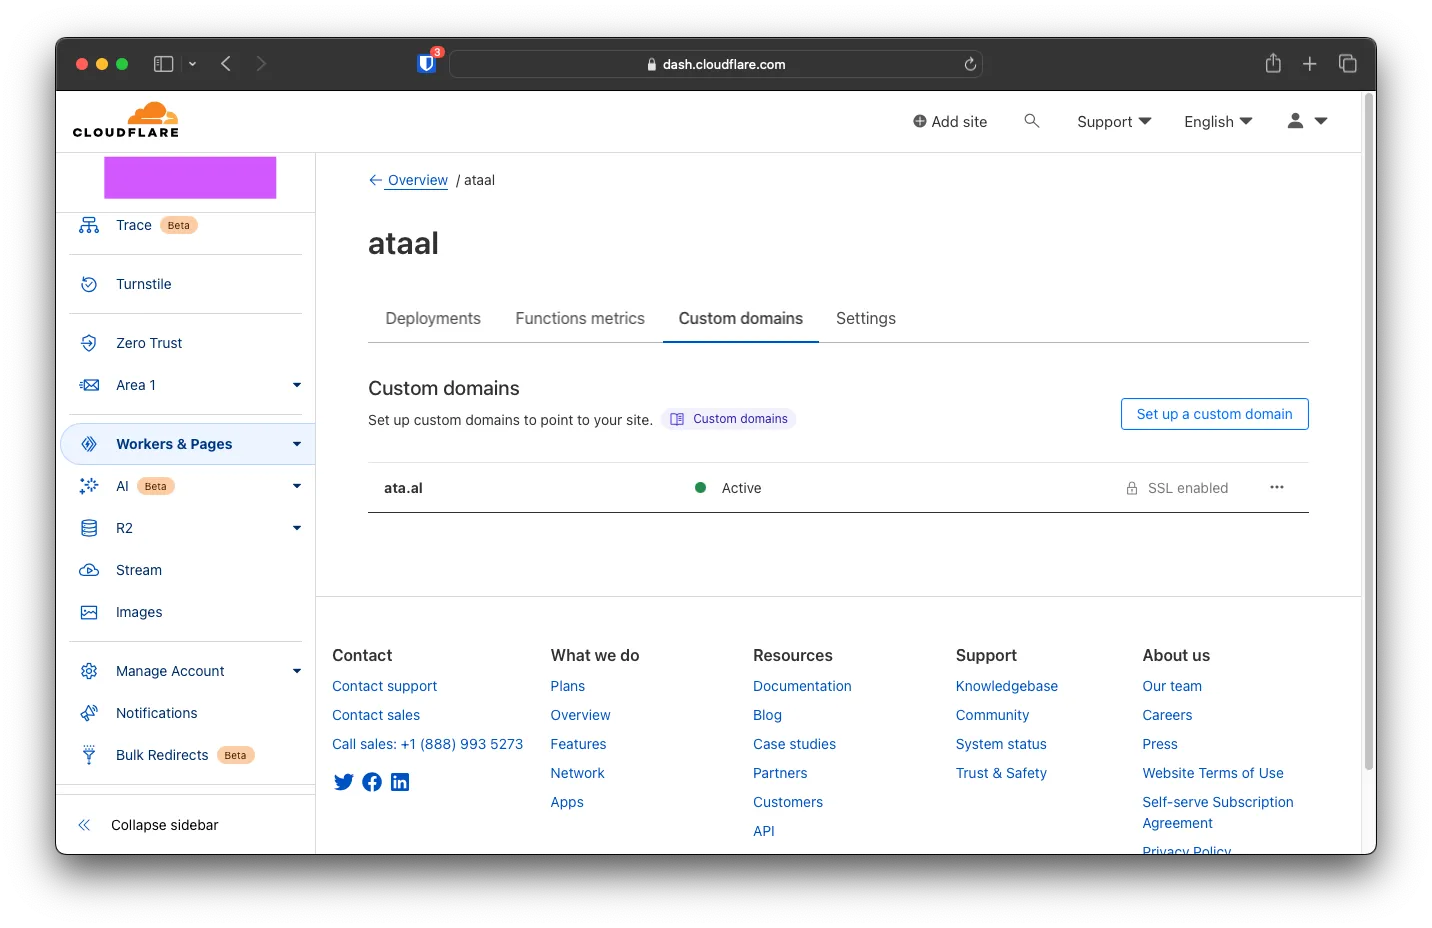The height and width of the screenshot is (928, 1432).
Task: Open Zero Trust in the sidebar
Action: [149, 343]
